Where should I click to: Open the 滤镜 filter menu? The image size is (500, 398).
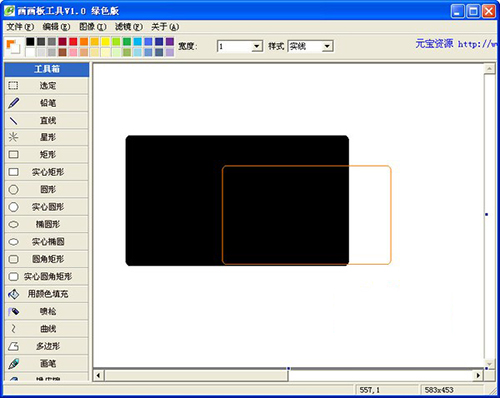coord(129,27)
